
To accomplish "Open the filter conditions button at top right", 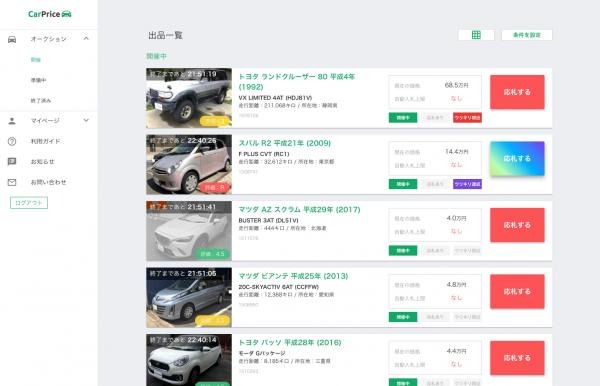I will (527, 35).
